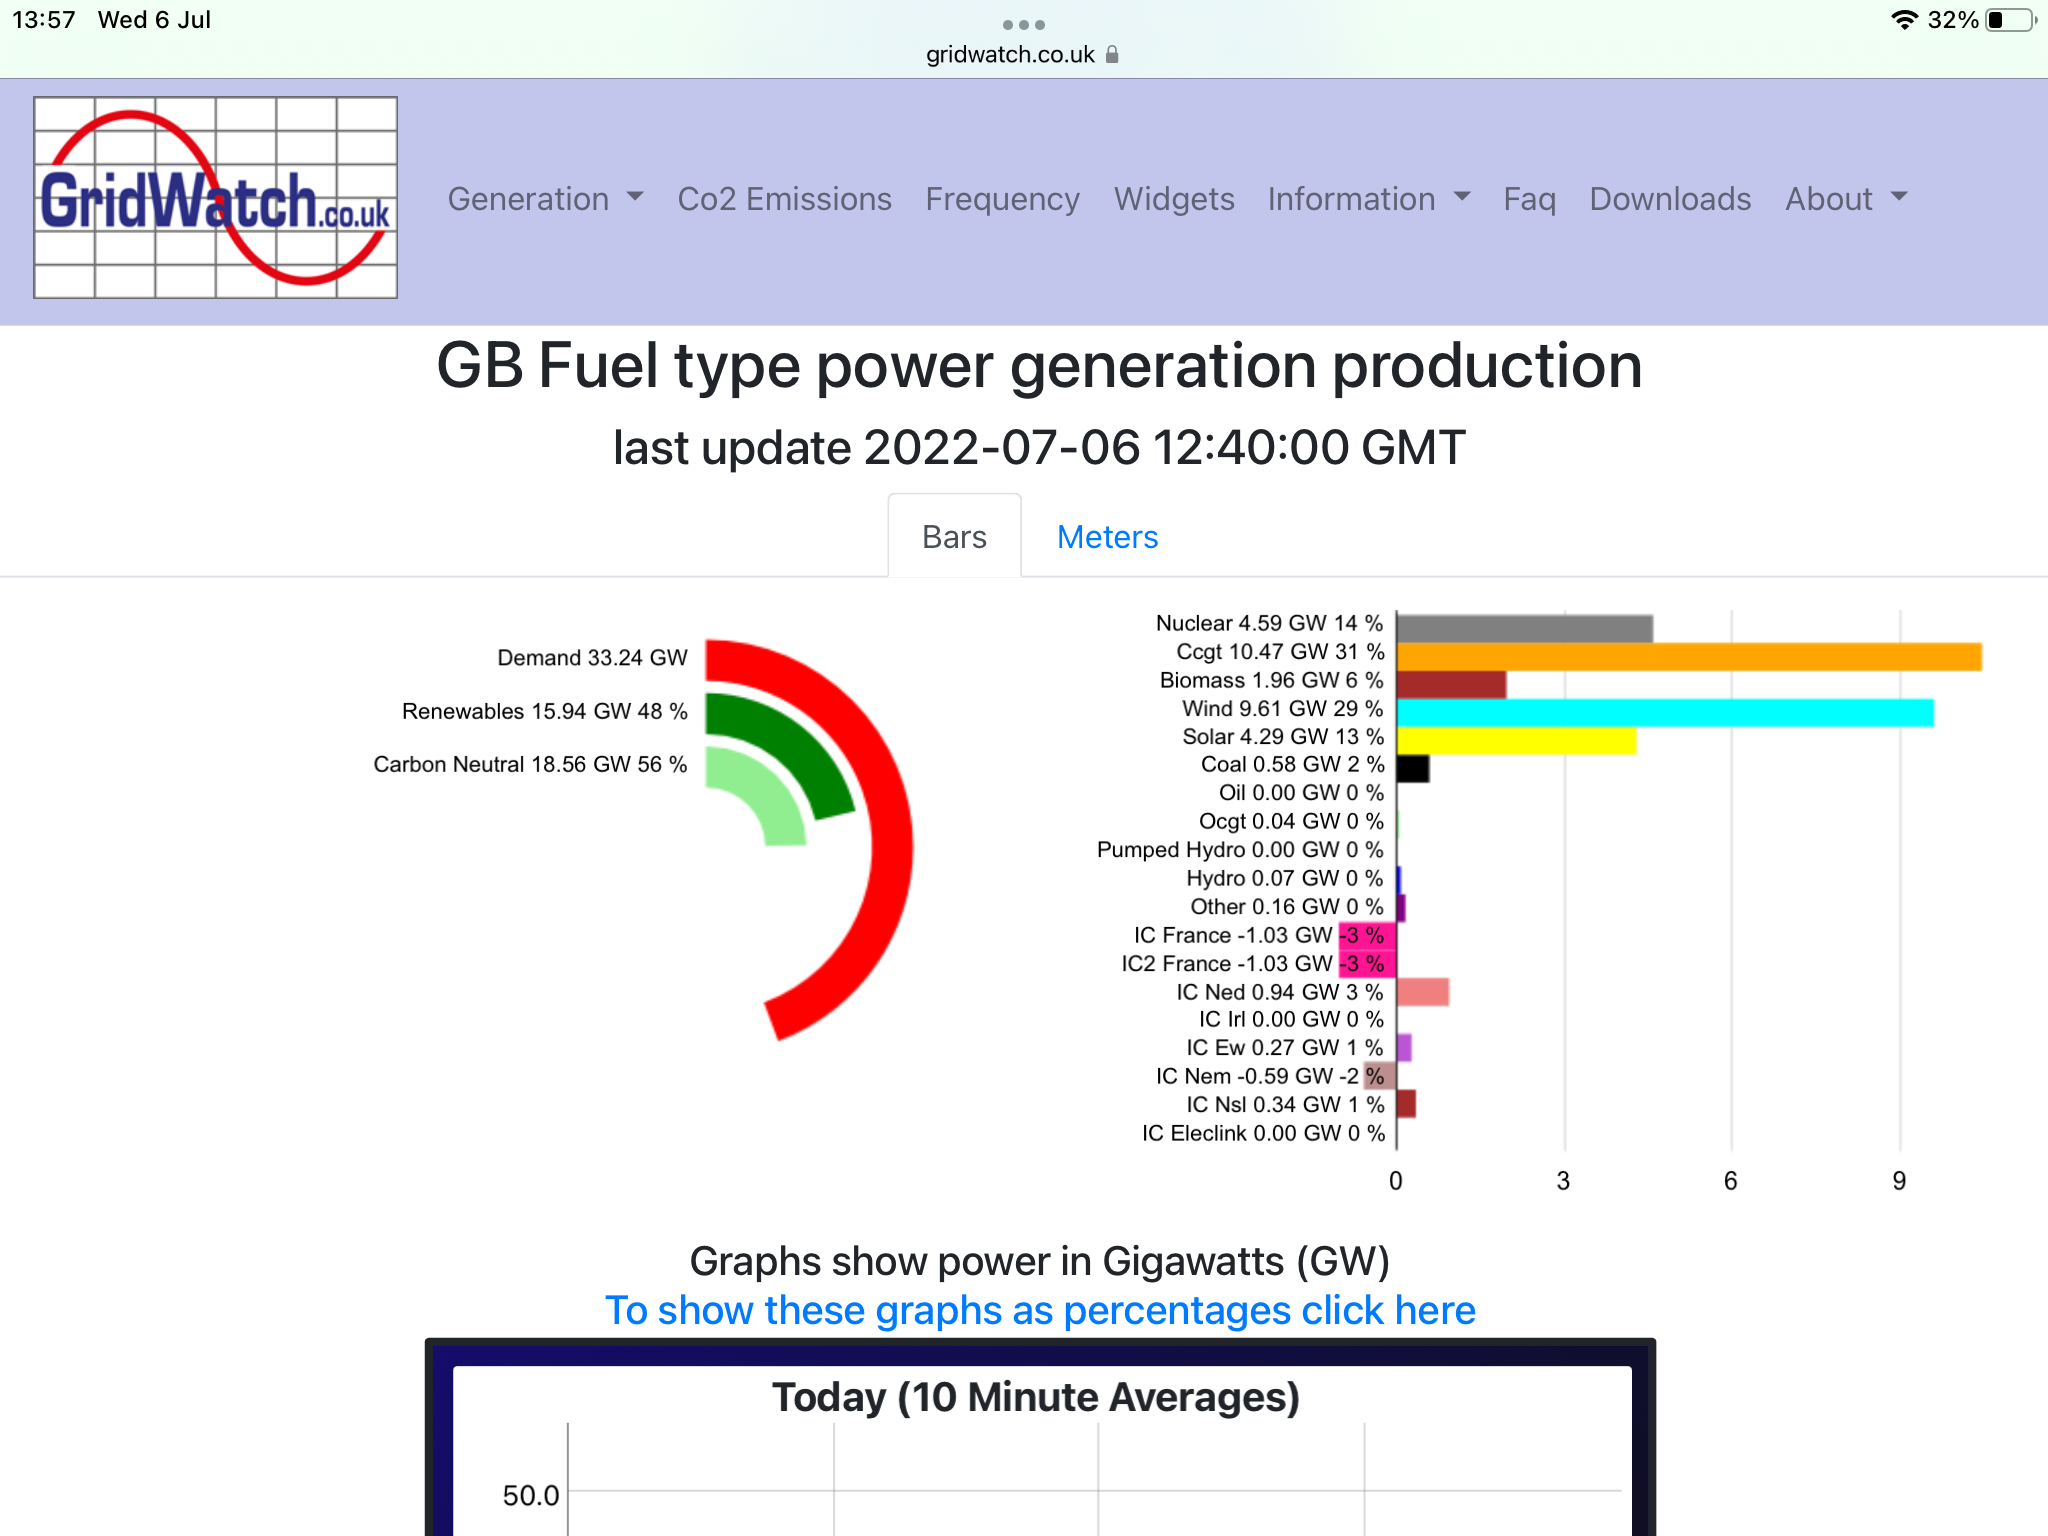Expand the About dropdown menu
Screen dimensions: 2048x1536
coord(1846,199)
